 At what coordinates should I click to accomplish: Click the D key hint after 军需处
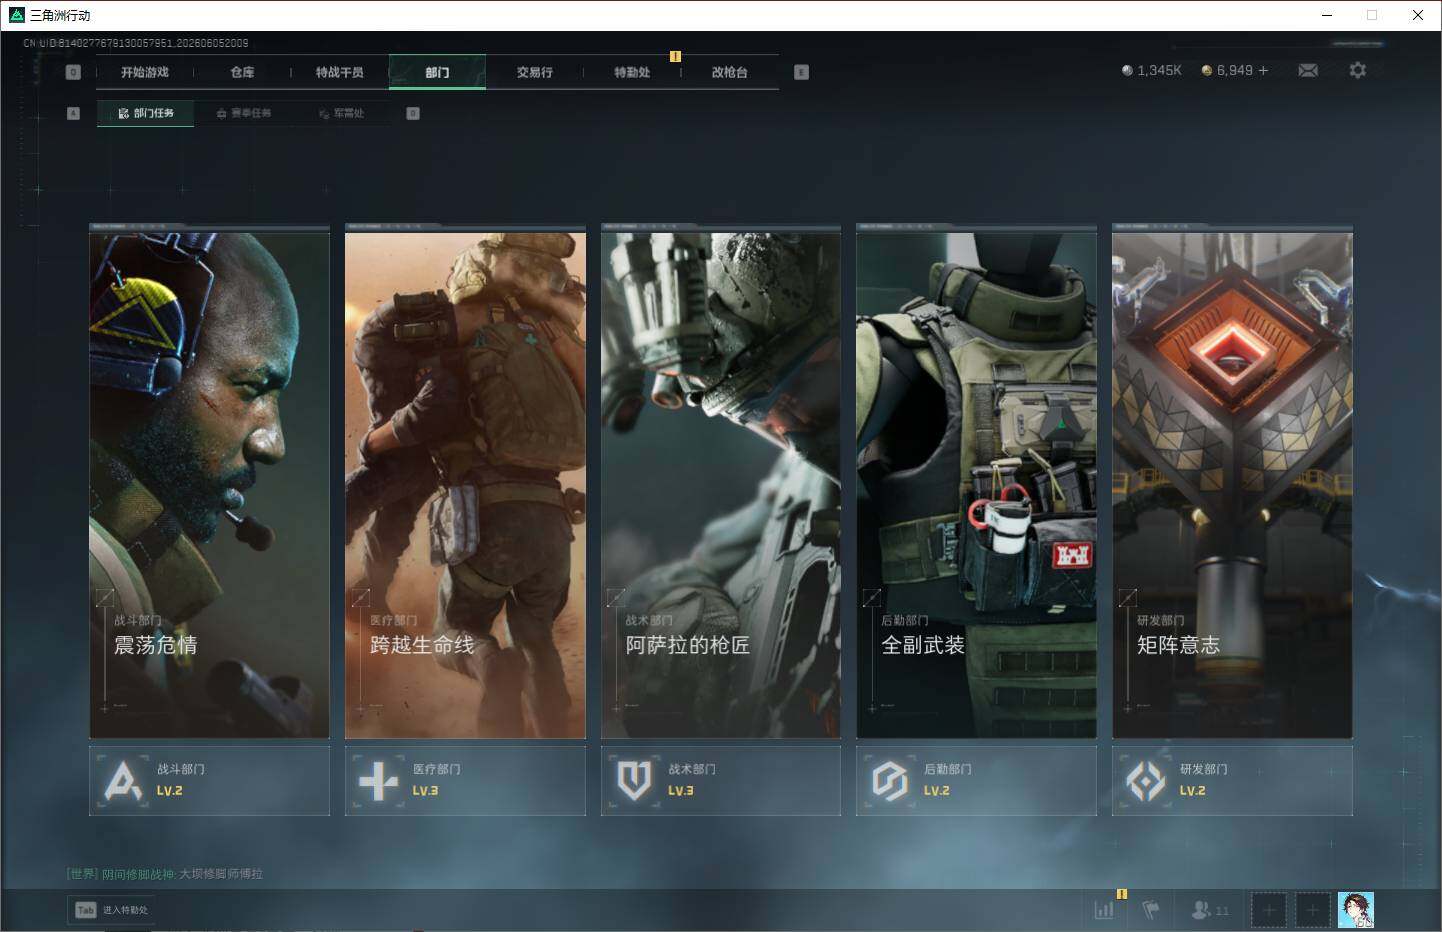pos(413,113)
